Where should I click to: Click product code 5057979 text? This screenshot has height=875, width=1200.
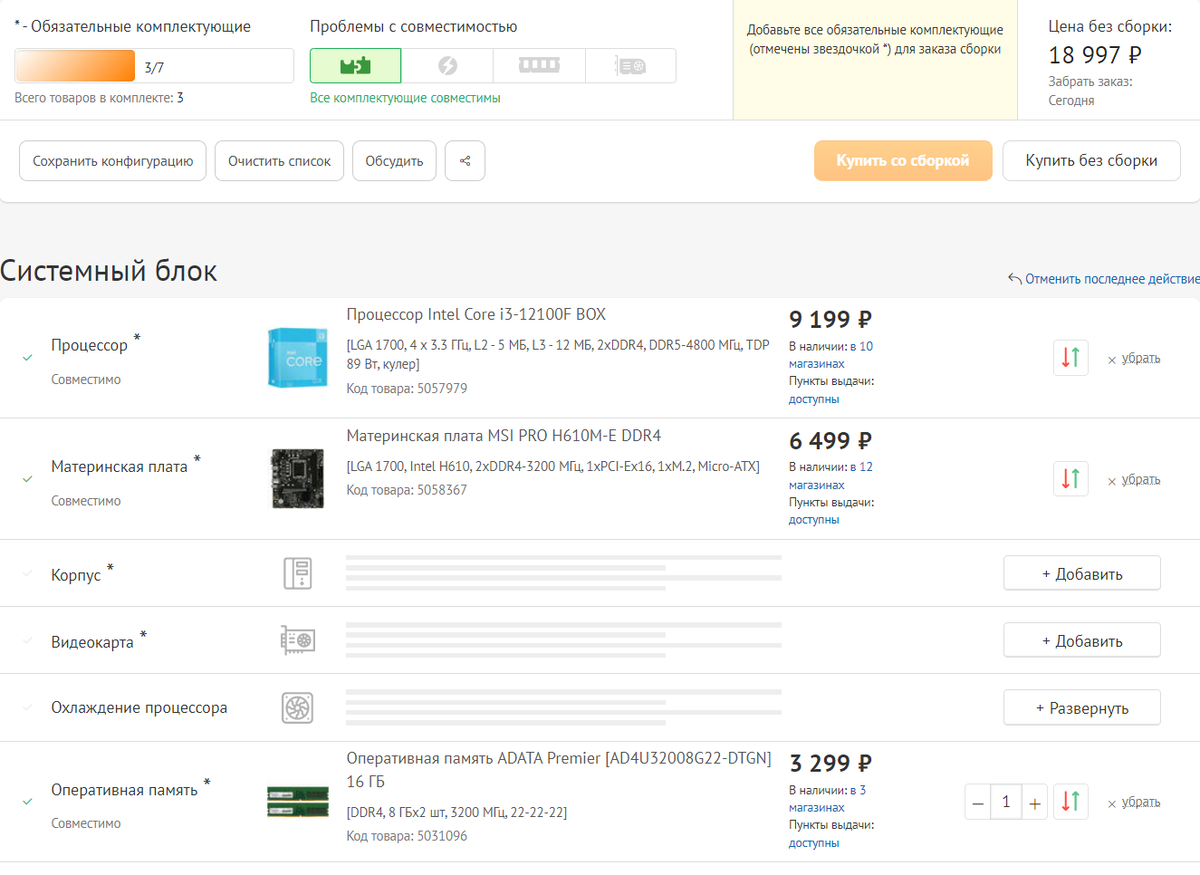click(x=407, y=388)
